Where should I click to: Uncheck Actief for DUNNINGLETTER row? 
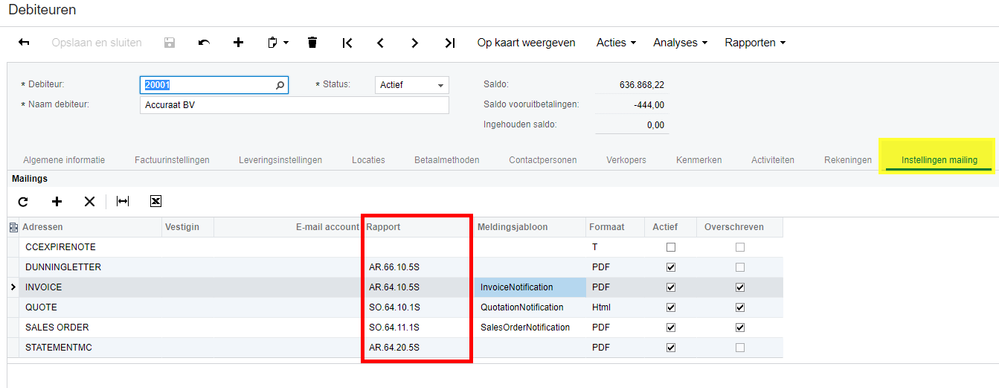point(670,267)
